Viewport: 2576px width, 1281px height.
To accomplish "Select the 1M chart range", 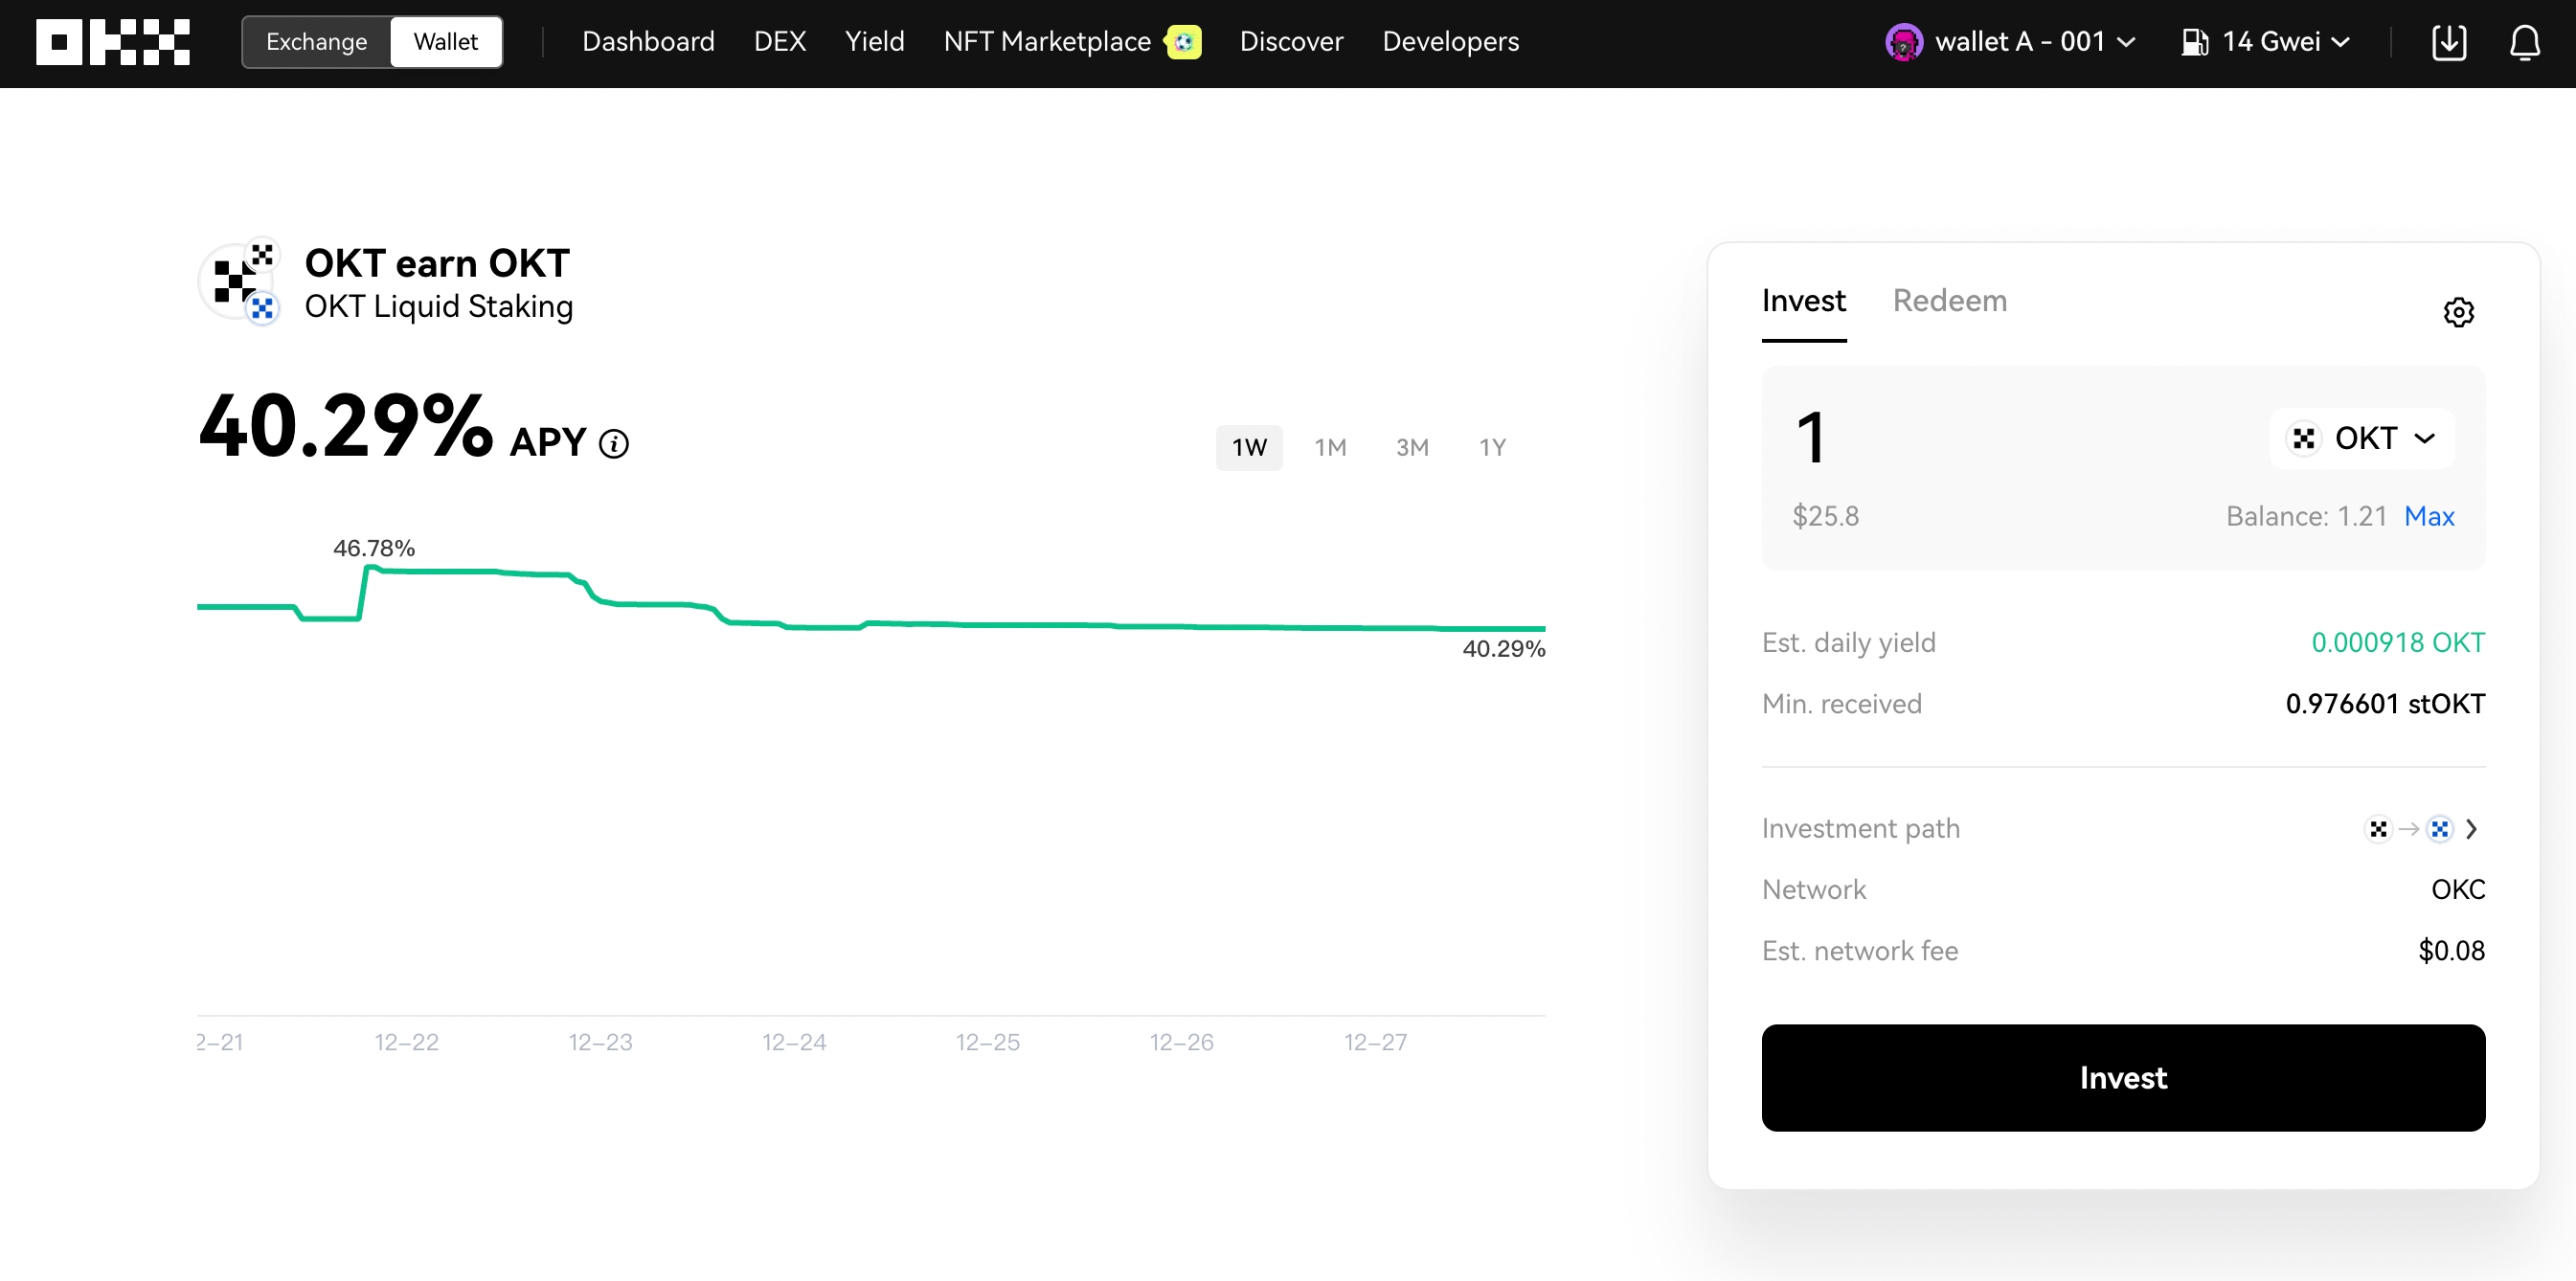I will click(1330, 447).
